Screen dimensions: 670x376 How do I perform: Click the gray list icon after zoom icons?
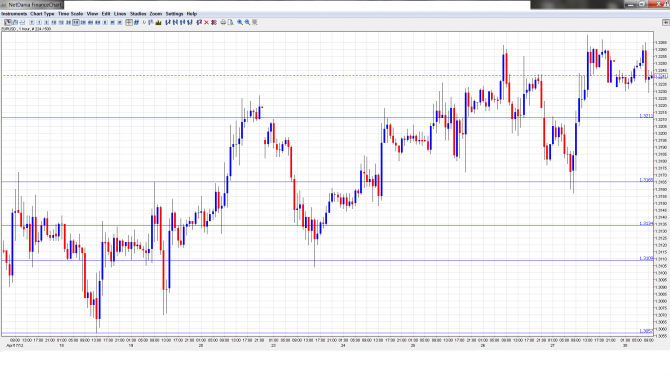point(255,22)
